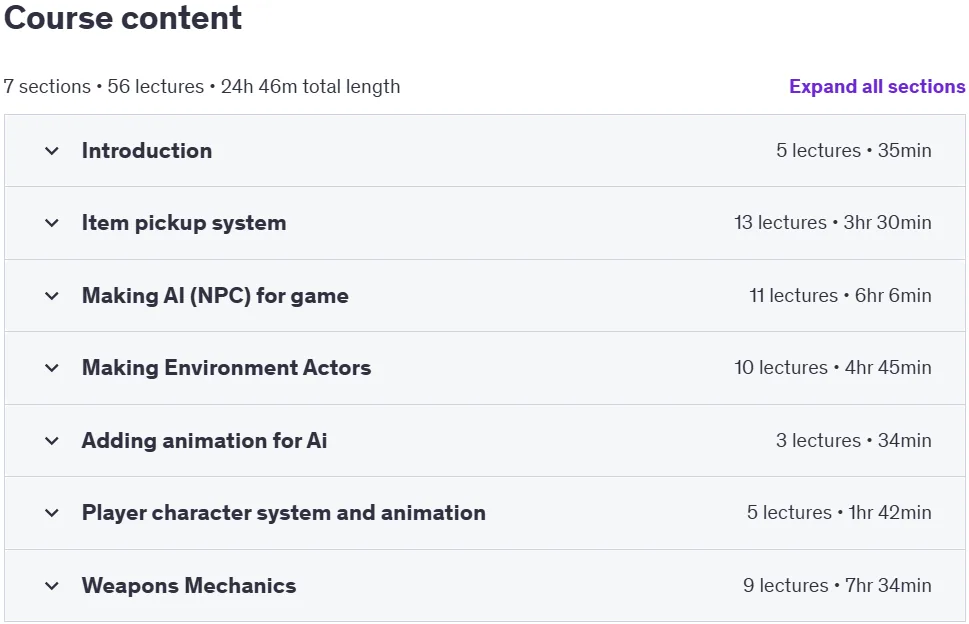
Task: Expand Adding animation for Ai chevron
Action: (52, 441)
